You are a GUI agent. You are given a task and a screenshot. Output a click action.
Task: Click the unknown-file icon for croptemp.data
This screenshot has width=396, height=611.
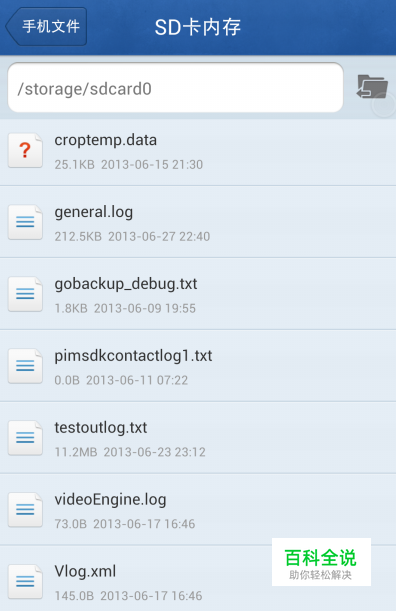[x=25, y=150]
